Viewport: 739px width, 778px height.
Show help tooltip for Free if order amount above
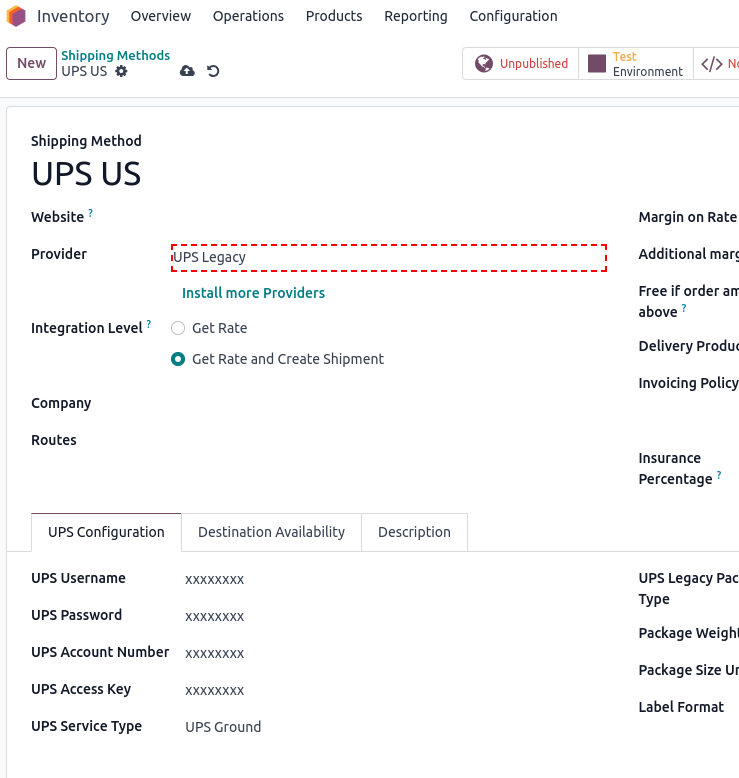pos(684,308)
